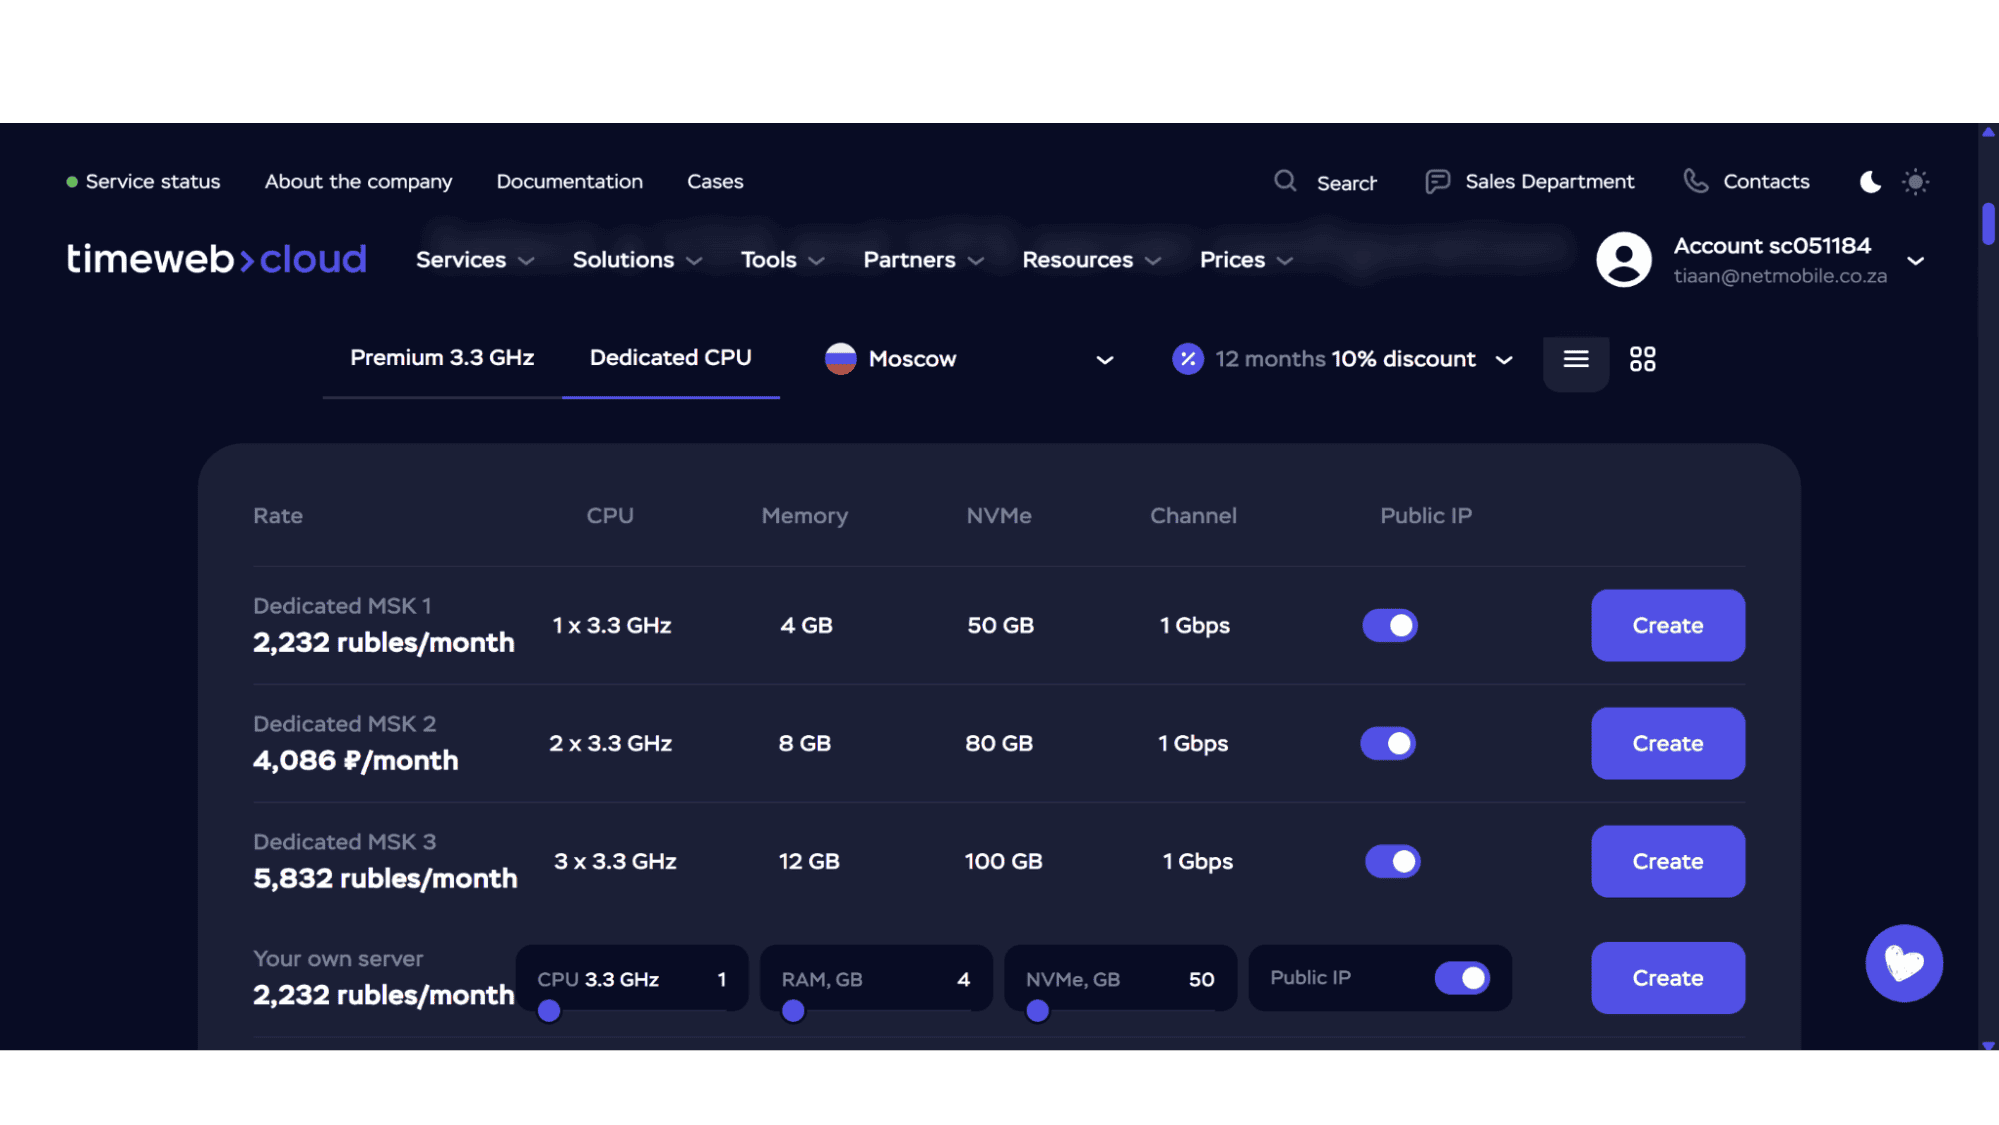Click the green service status dot

click(72, 182)
